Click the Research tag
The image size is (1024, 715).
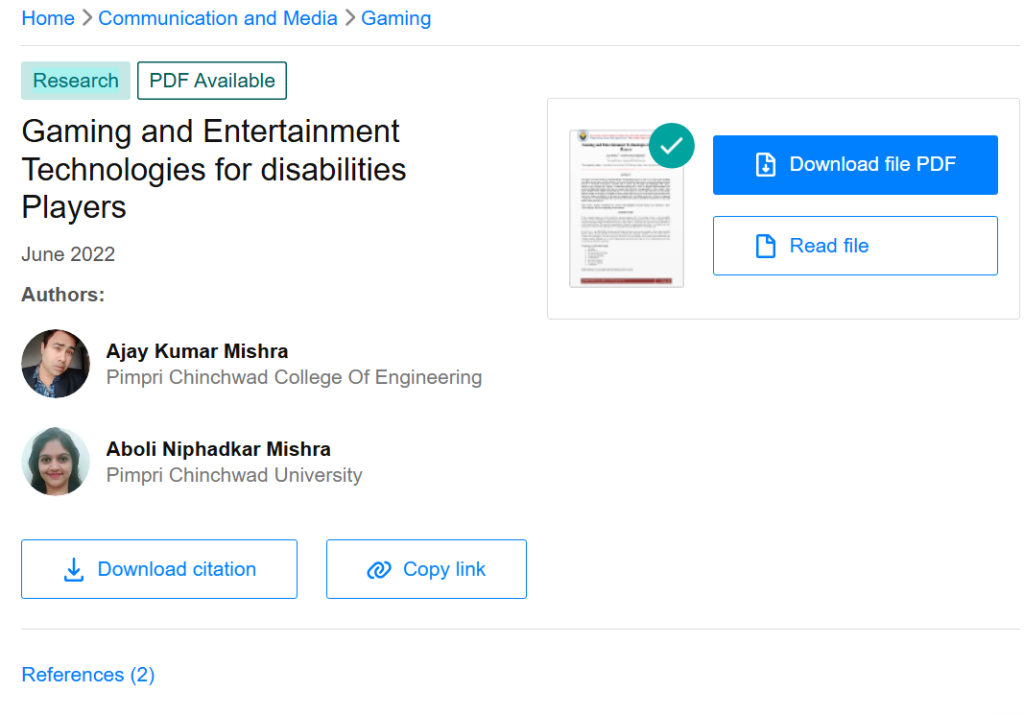click(x=75, y=80)
